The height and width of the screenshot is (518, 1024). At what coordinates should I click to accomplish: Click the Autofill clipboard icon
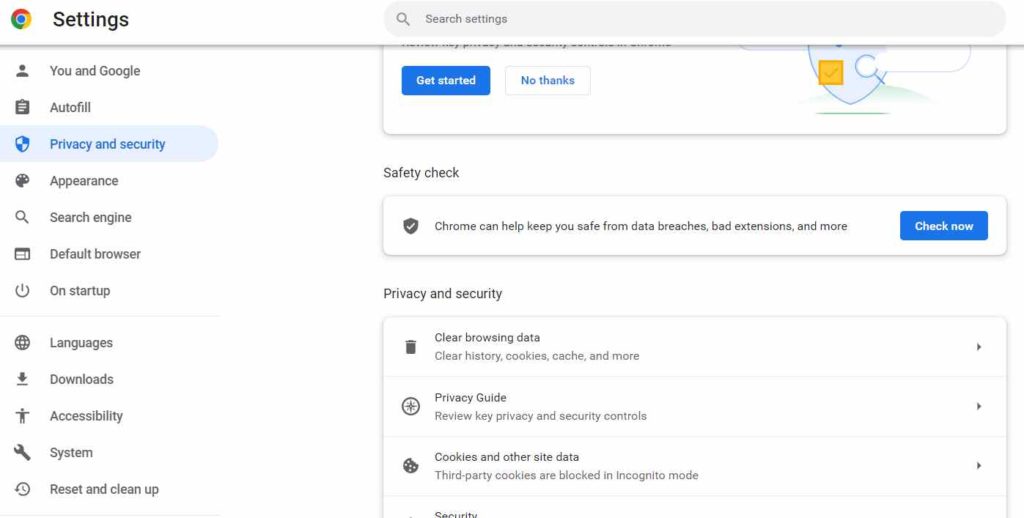point(22,107)
